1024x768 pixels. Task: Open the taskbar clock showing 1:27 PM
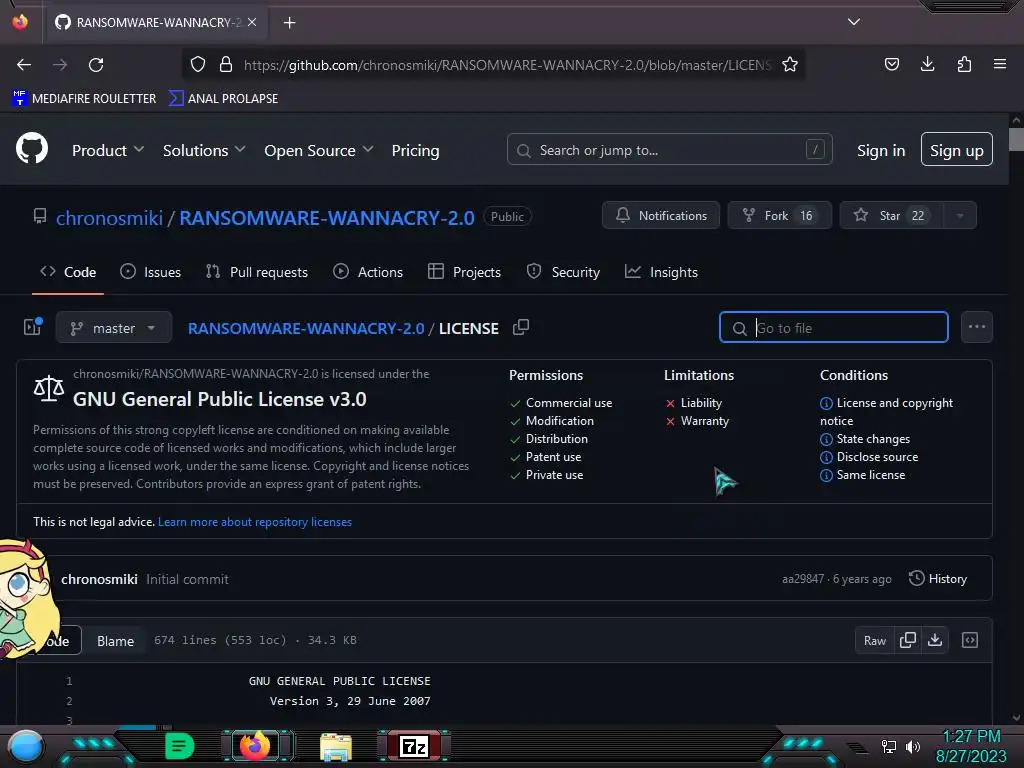971,746
